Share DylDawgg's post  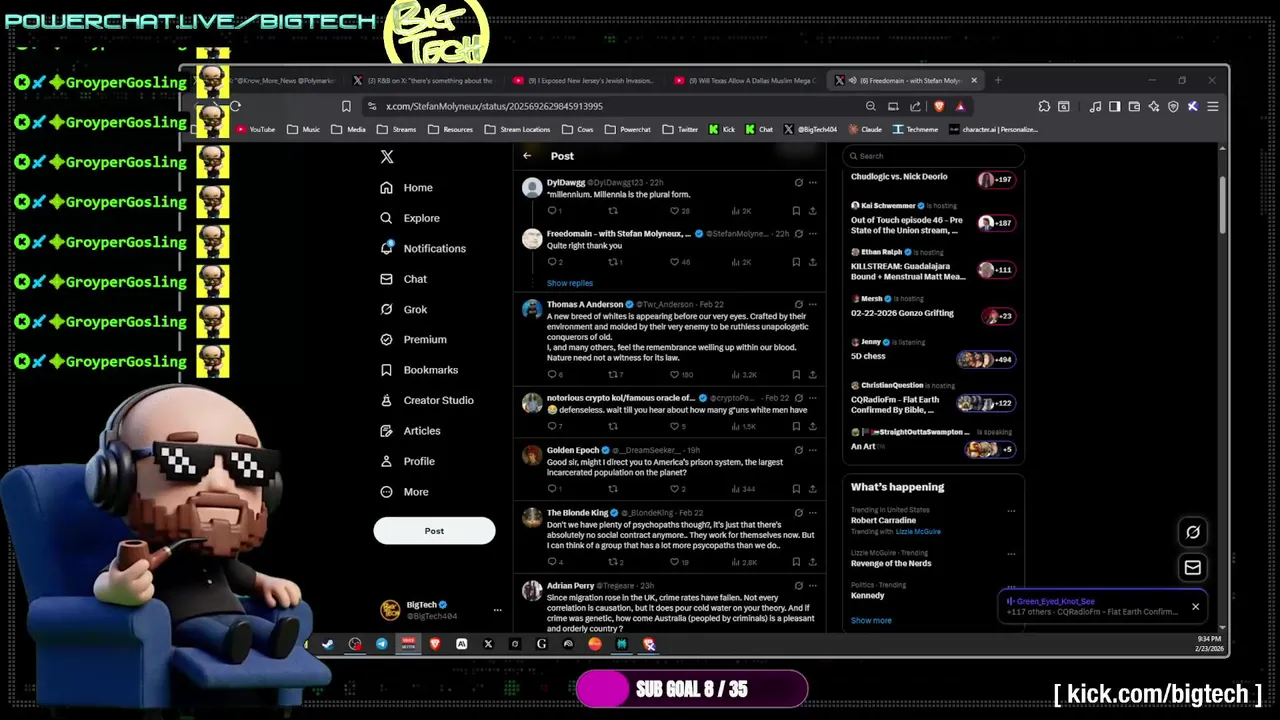pyautogui.click(x=812, y=211)
